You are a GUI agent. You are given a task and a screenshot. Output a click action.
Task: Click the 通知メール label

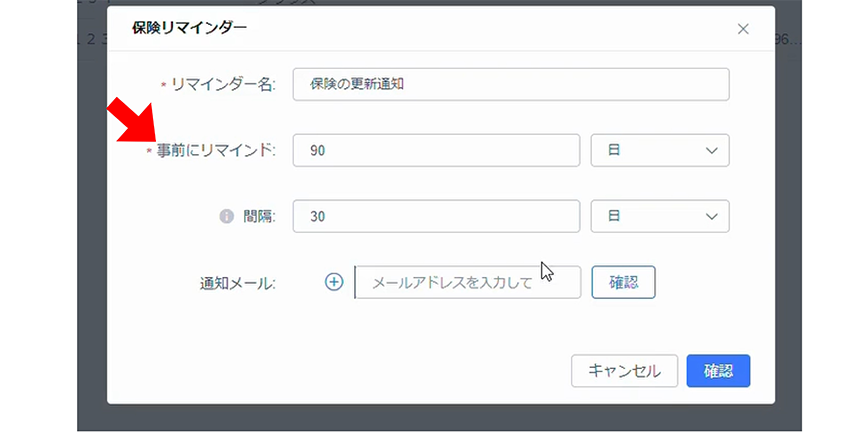(237, 283)
